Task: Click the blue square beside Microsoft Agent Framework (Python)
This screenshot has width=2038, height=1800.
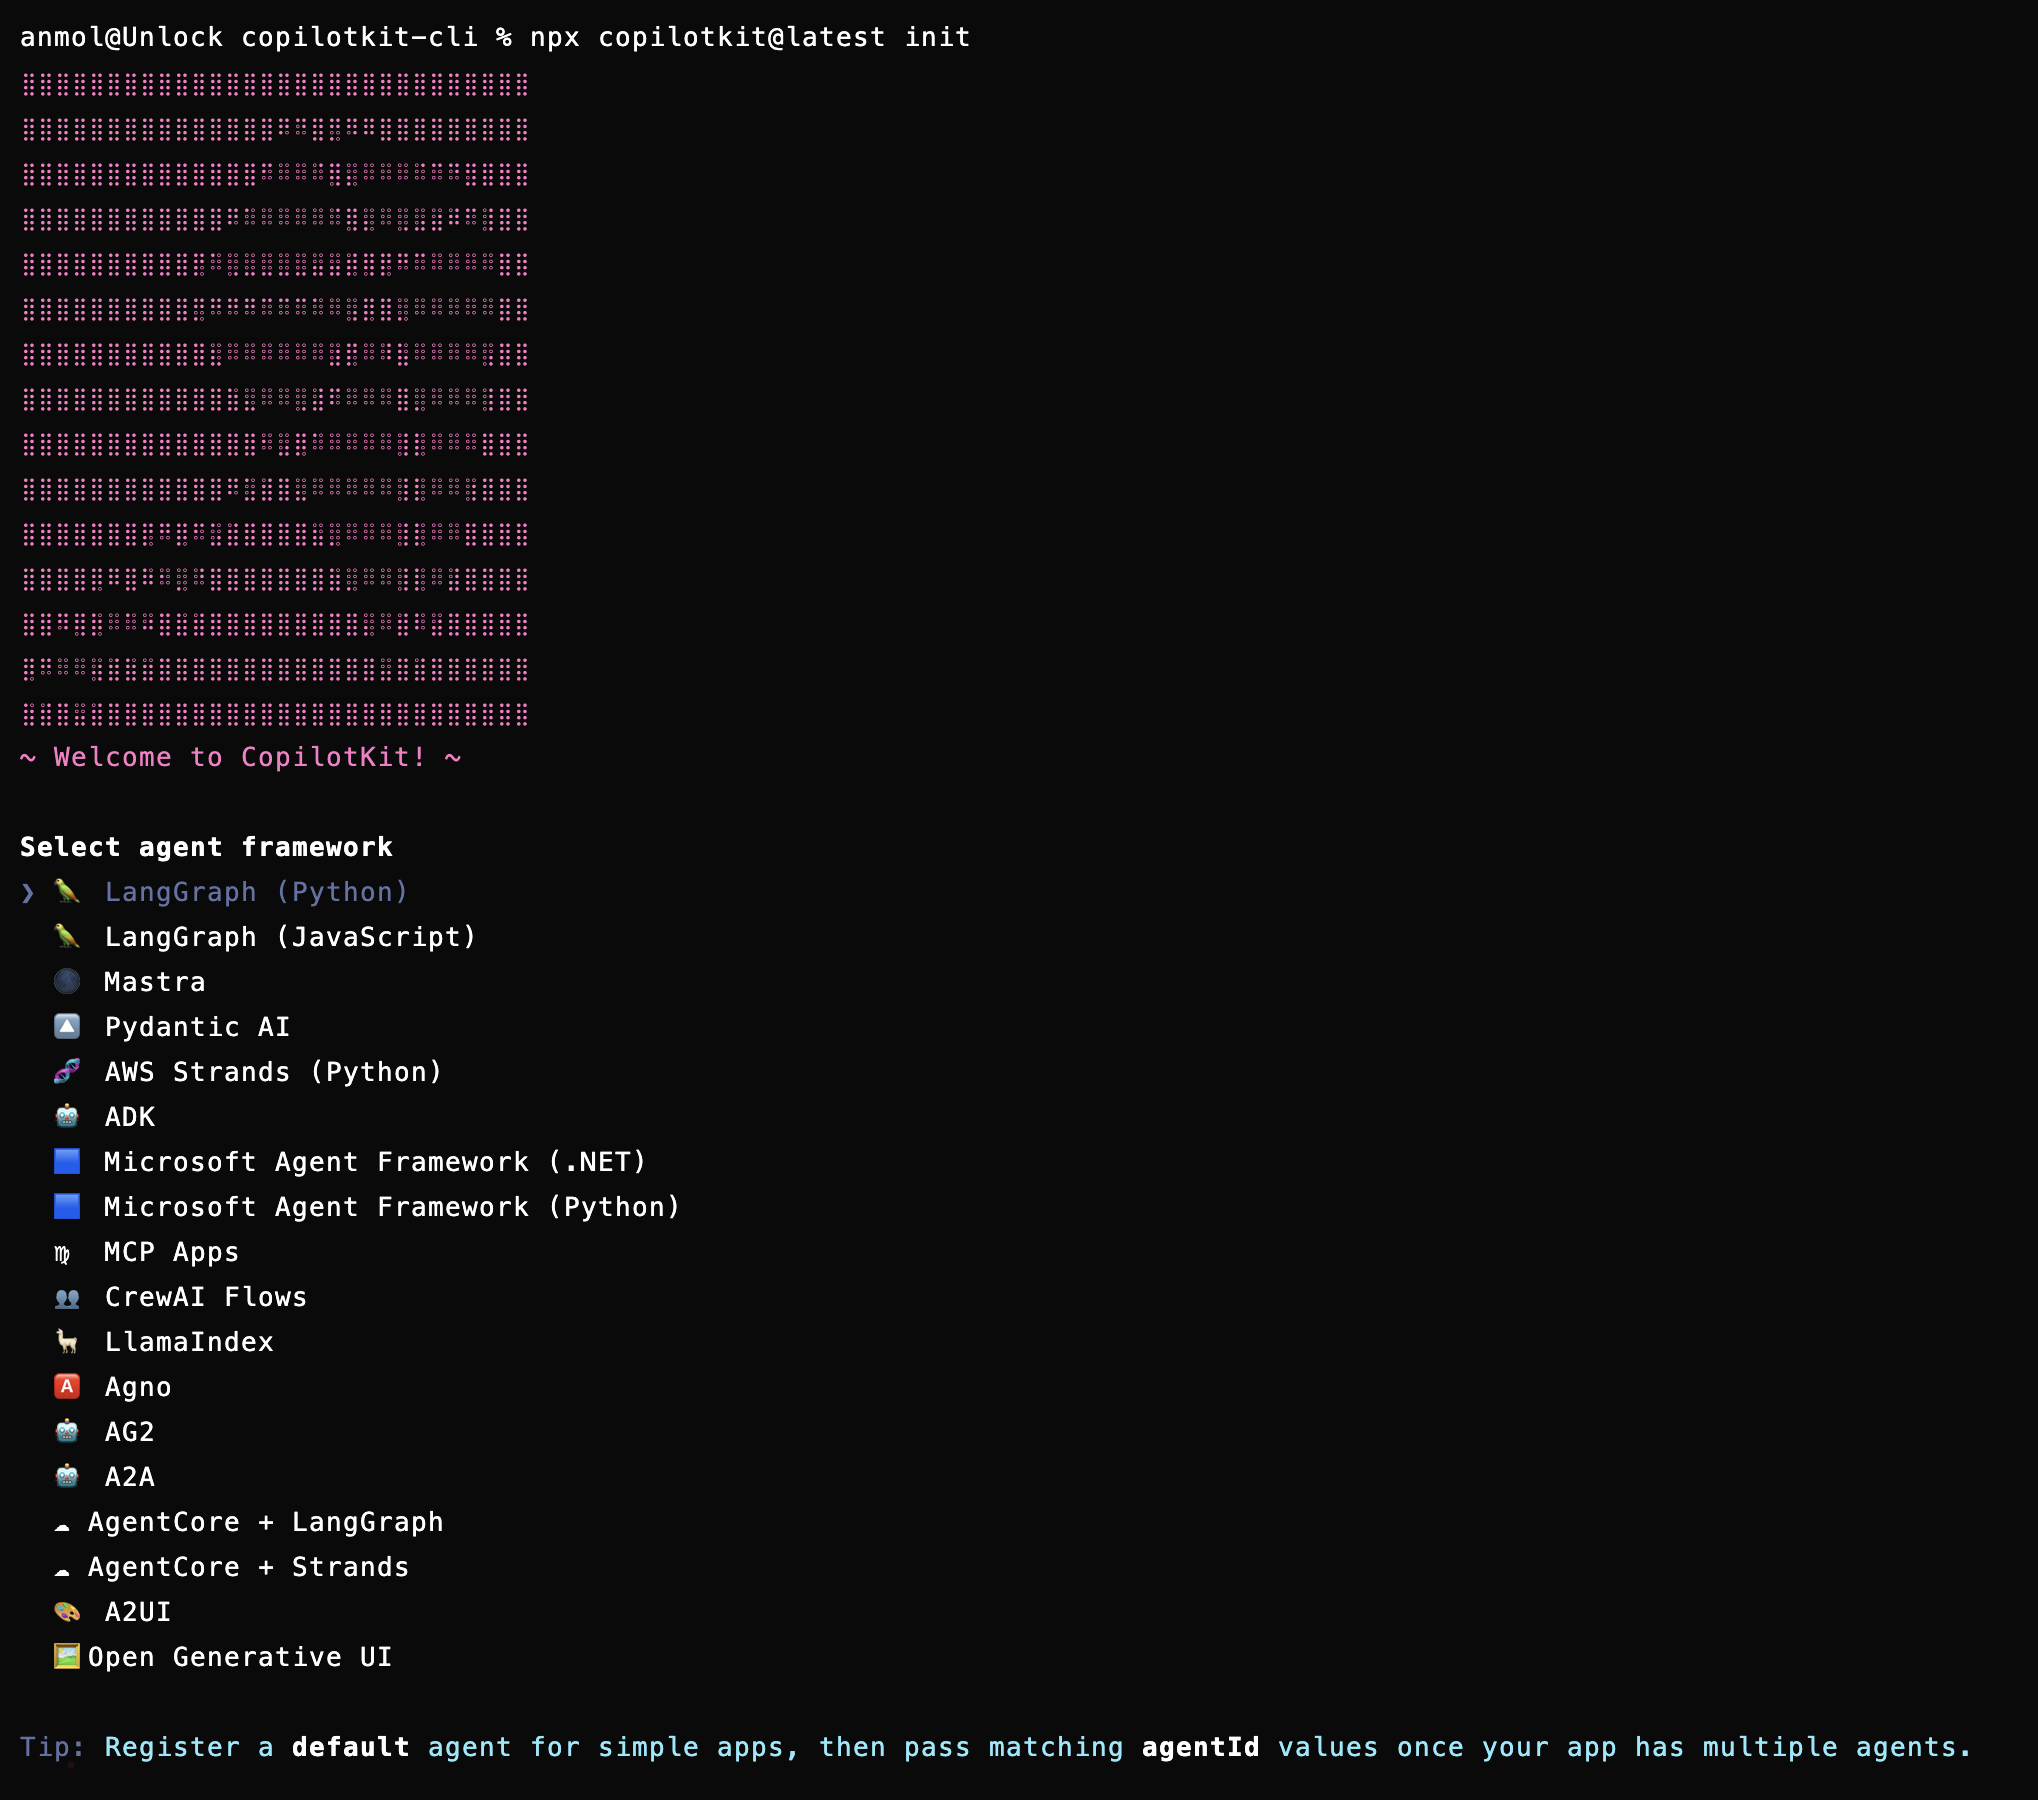Action: 67,1206
